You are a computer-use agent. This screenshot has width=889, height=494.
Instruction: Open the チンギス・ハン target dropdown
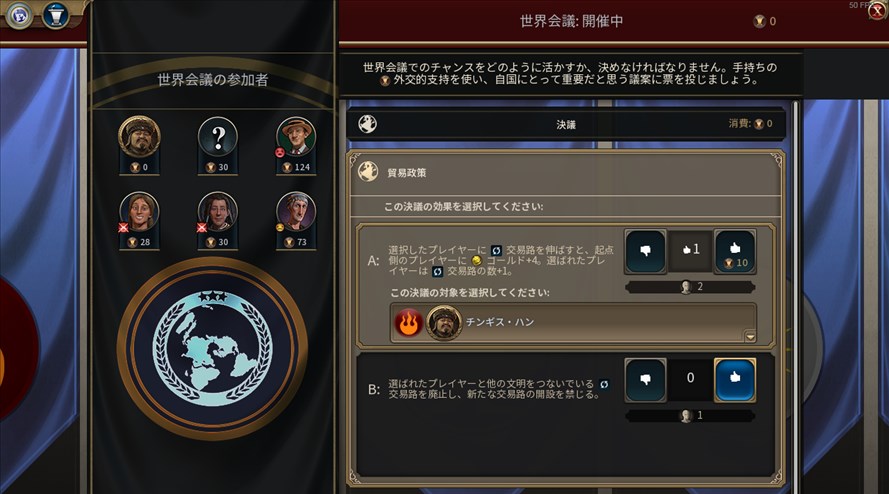[573, 322]
